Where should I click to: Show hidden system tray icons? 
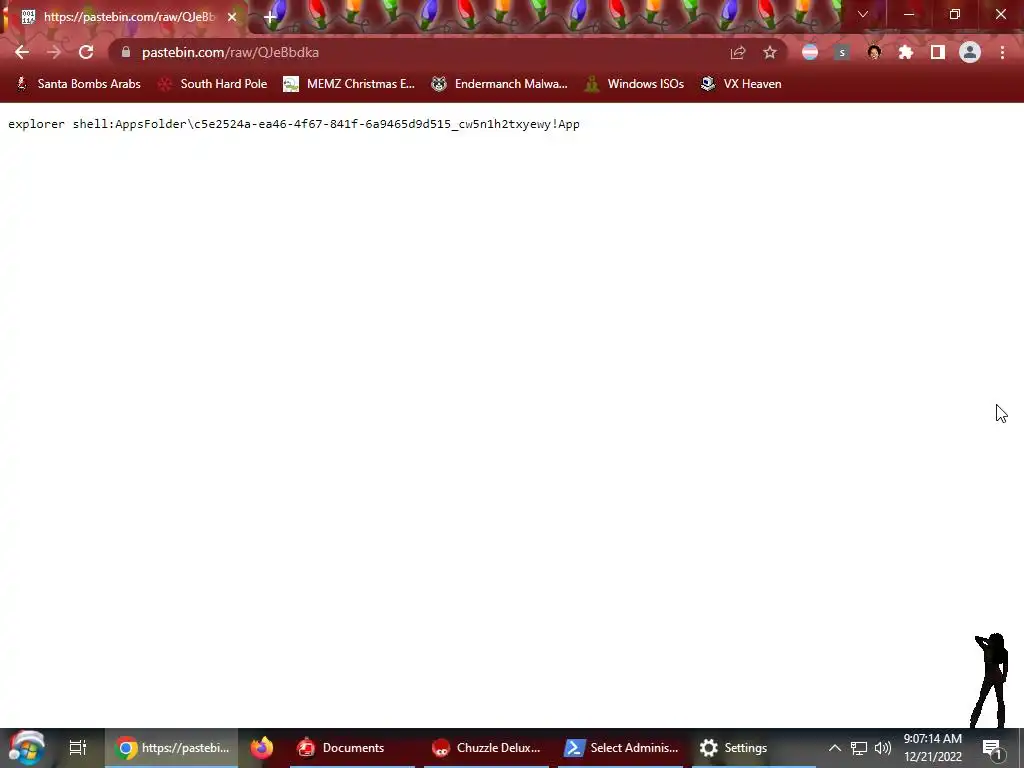coord(835,748)
